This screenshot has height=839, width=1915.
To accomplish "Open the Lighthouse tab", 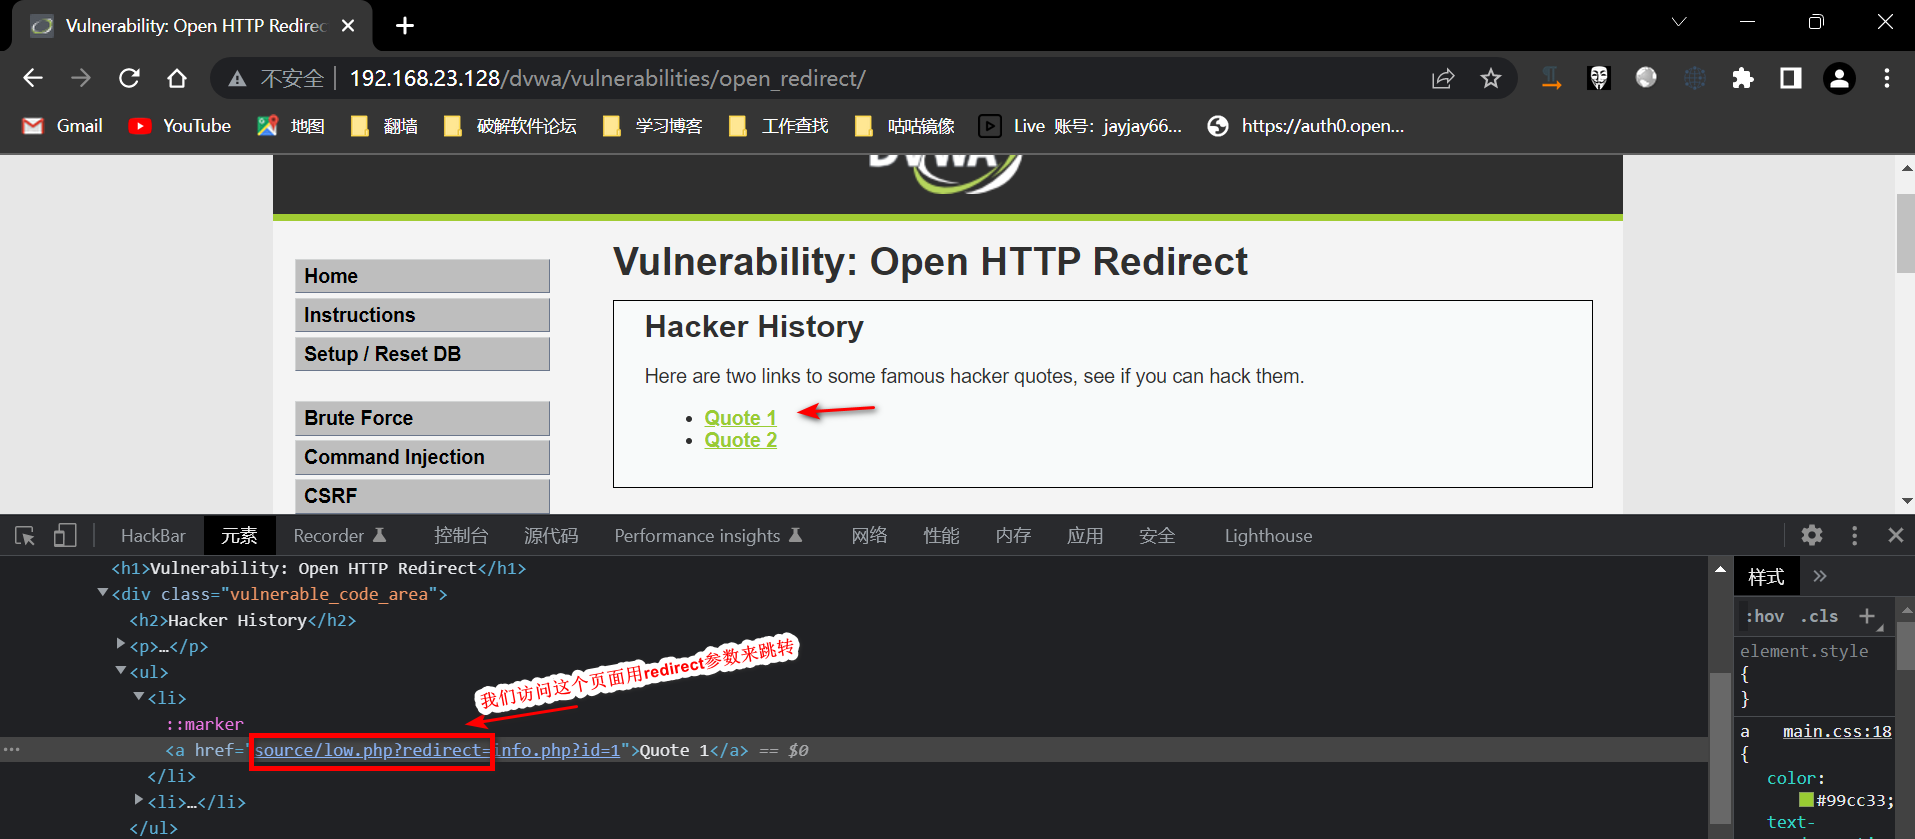I will (x=1267, y=536).
